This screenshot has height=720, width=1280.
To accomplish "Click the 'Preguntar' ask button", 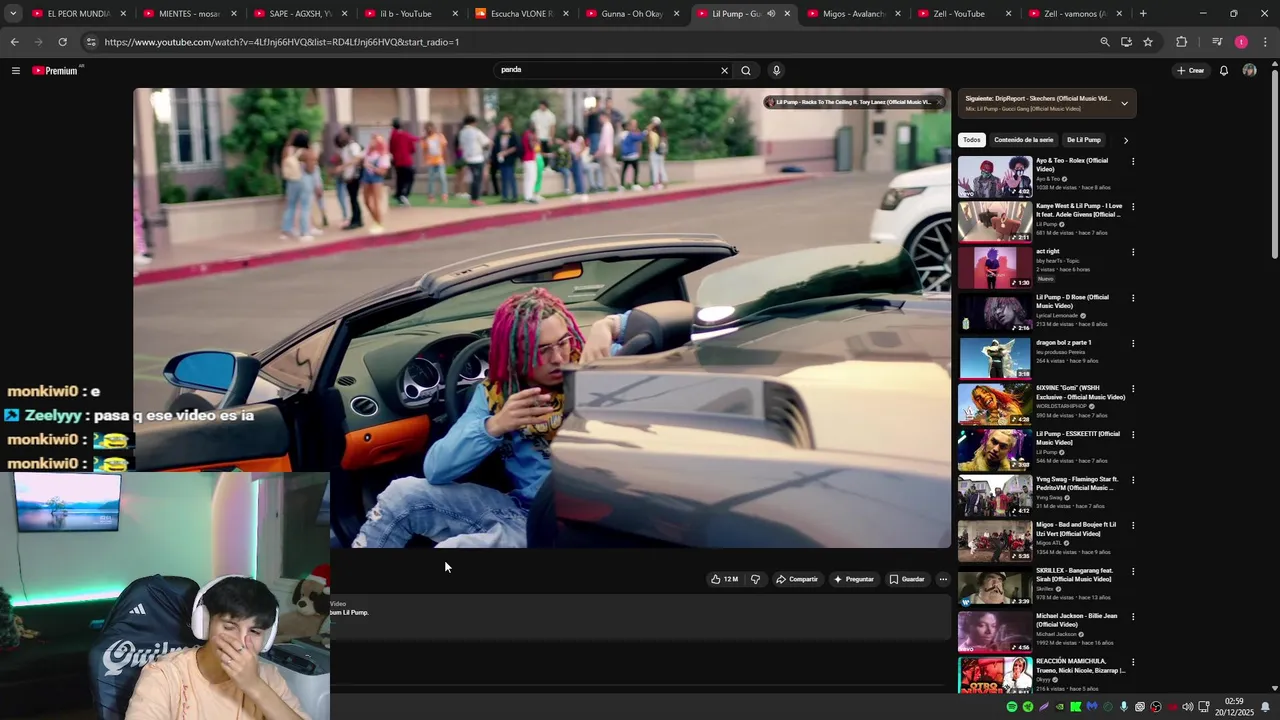I will [853, 579].
